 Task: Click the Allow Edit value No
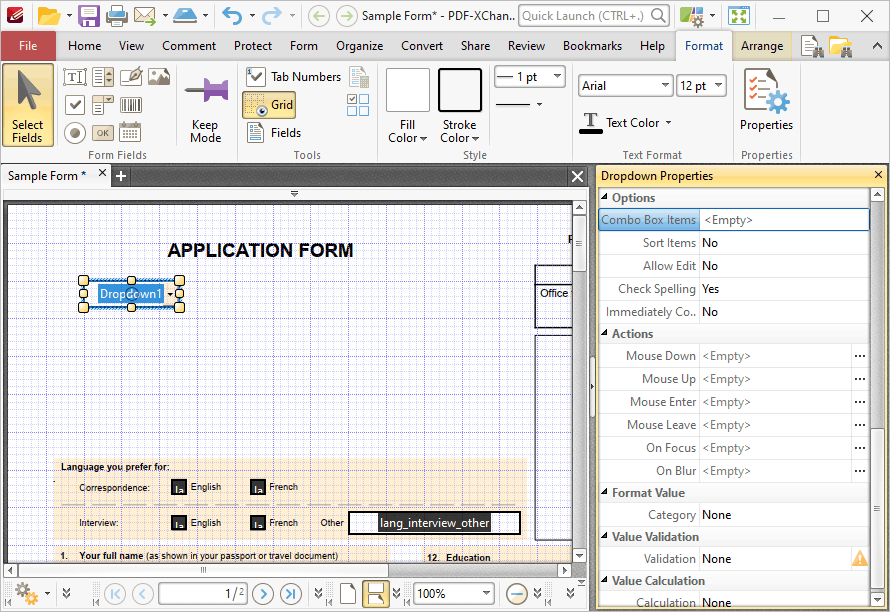tap(710, 266)
